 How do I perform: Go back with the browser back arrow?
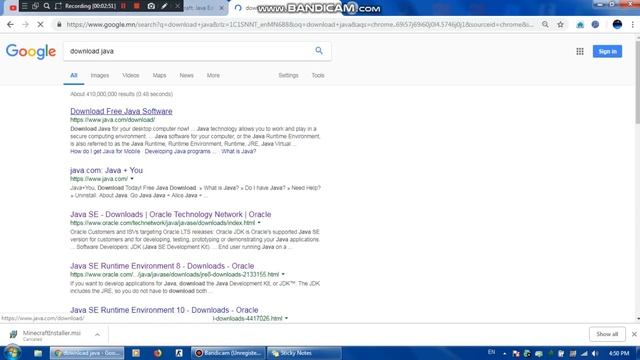[x=10, y=24]
